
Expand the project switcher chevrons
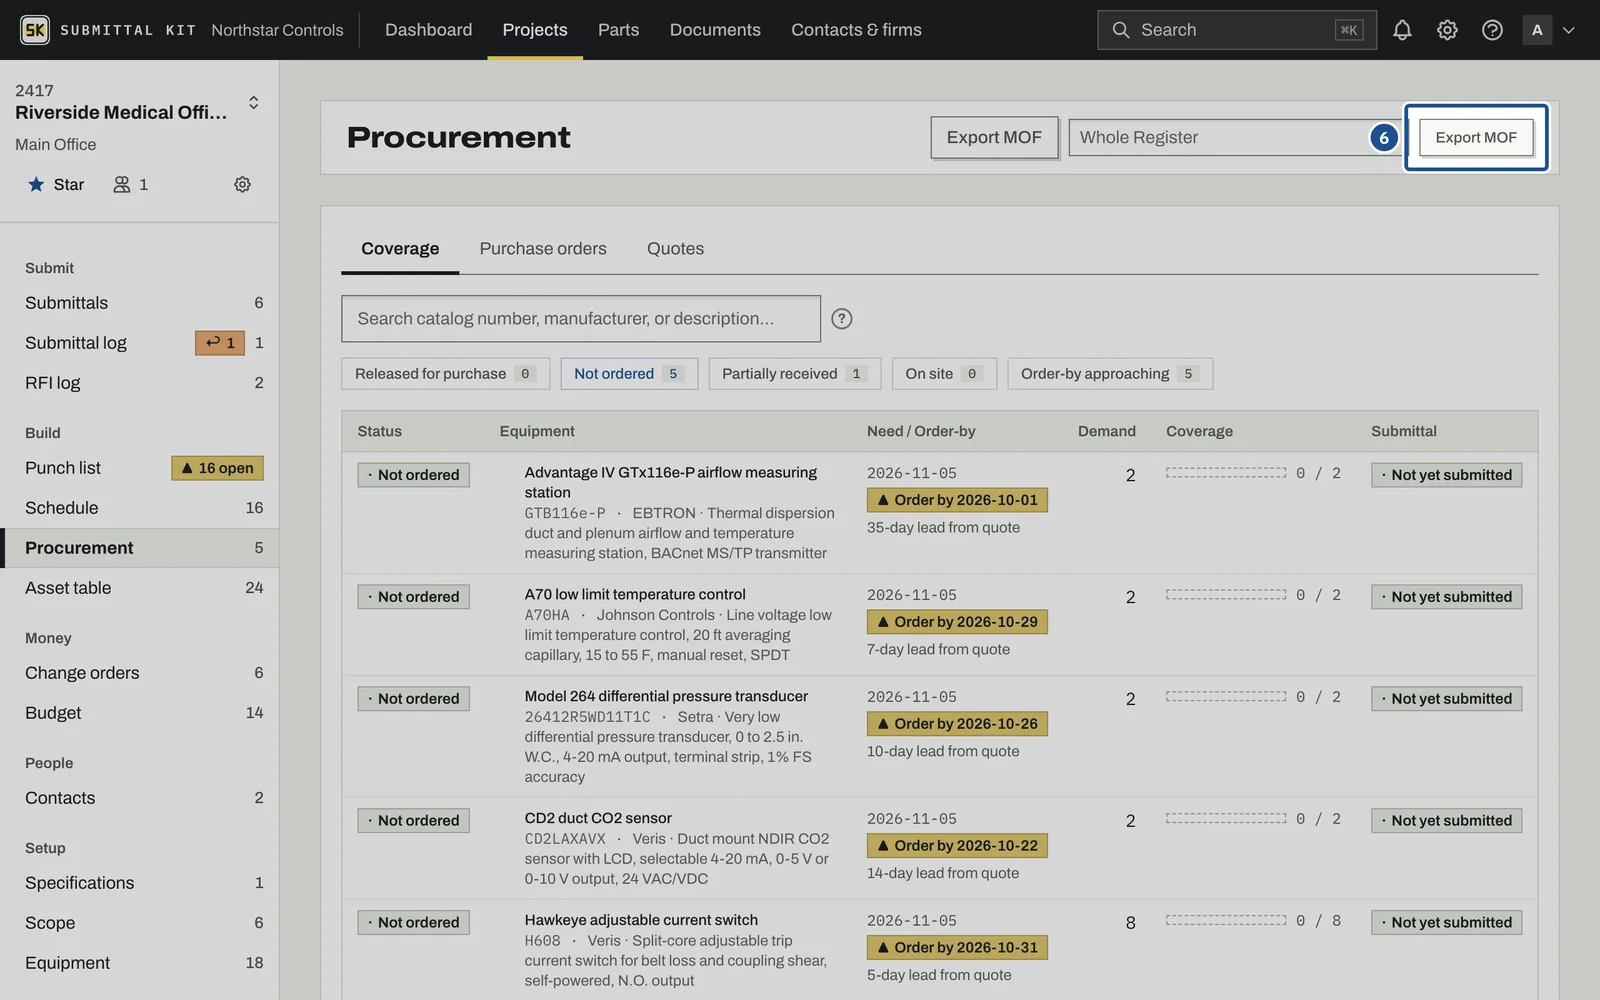tap(254, 102)
